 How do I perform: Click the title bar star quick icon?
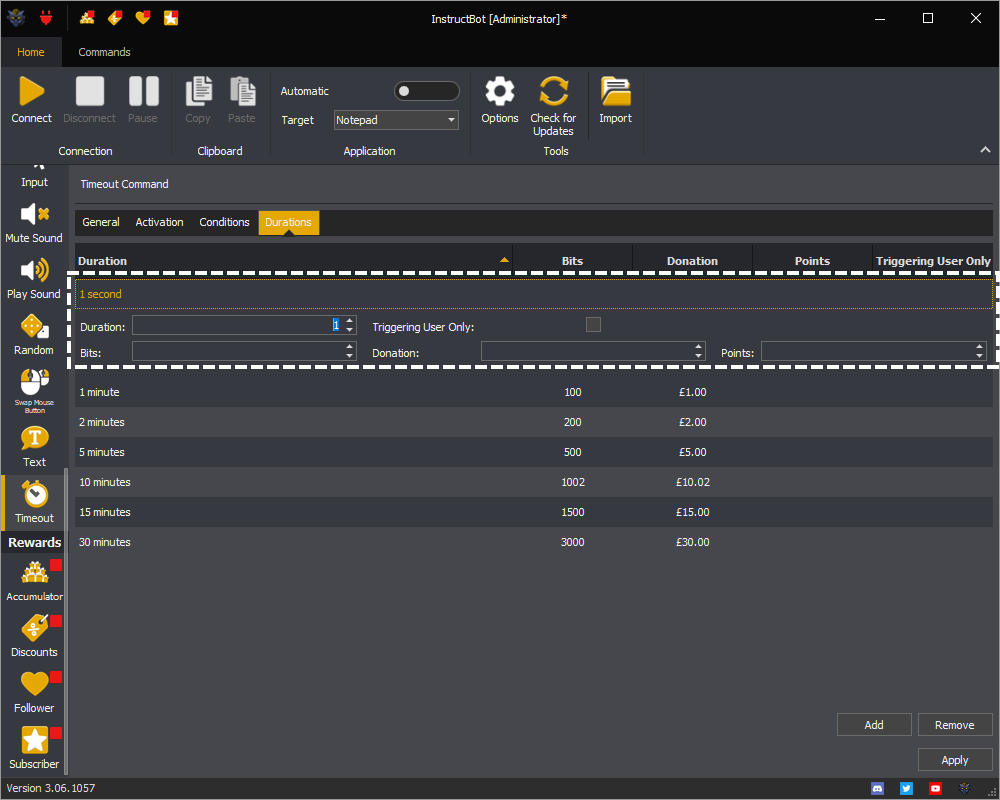pos(171,18)
